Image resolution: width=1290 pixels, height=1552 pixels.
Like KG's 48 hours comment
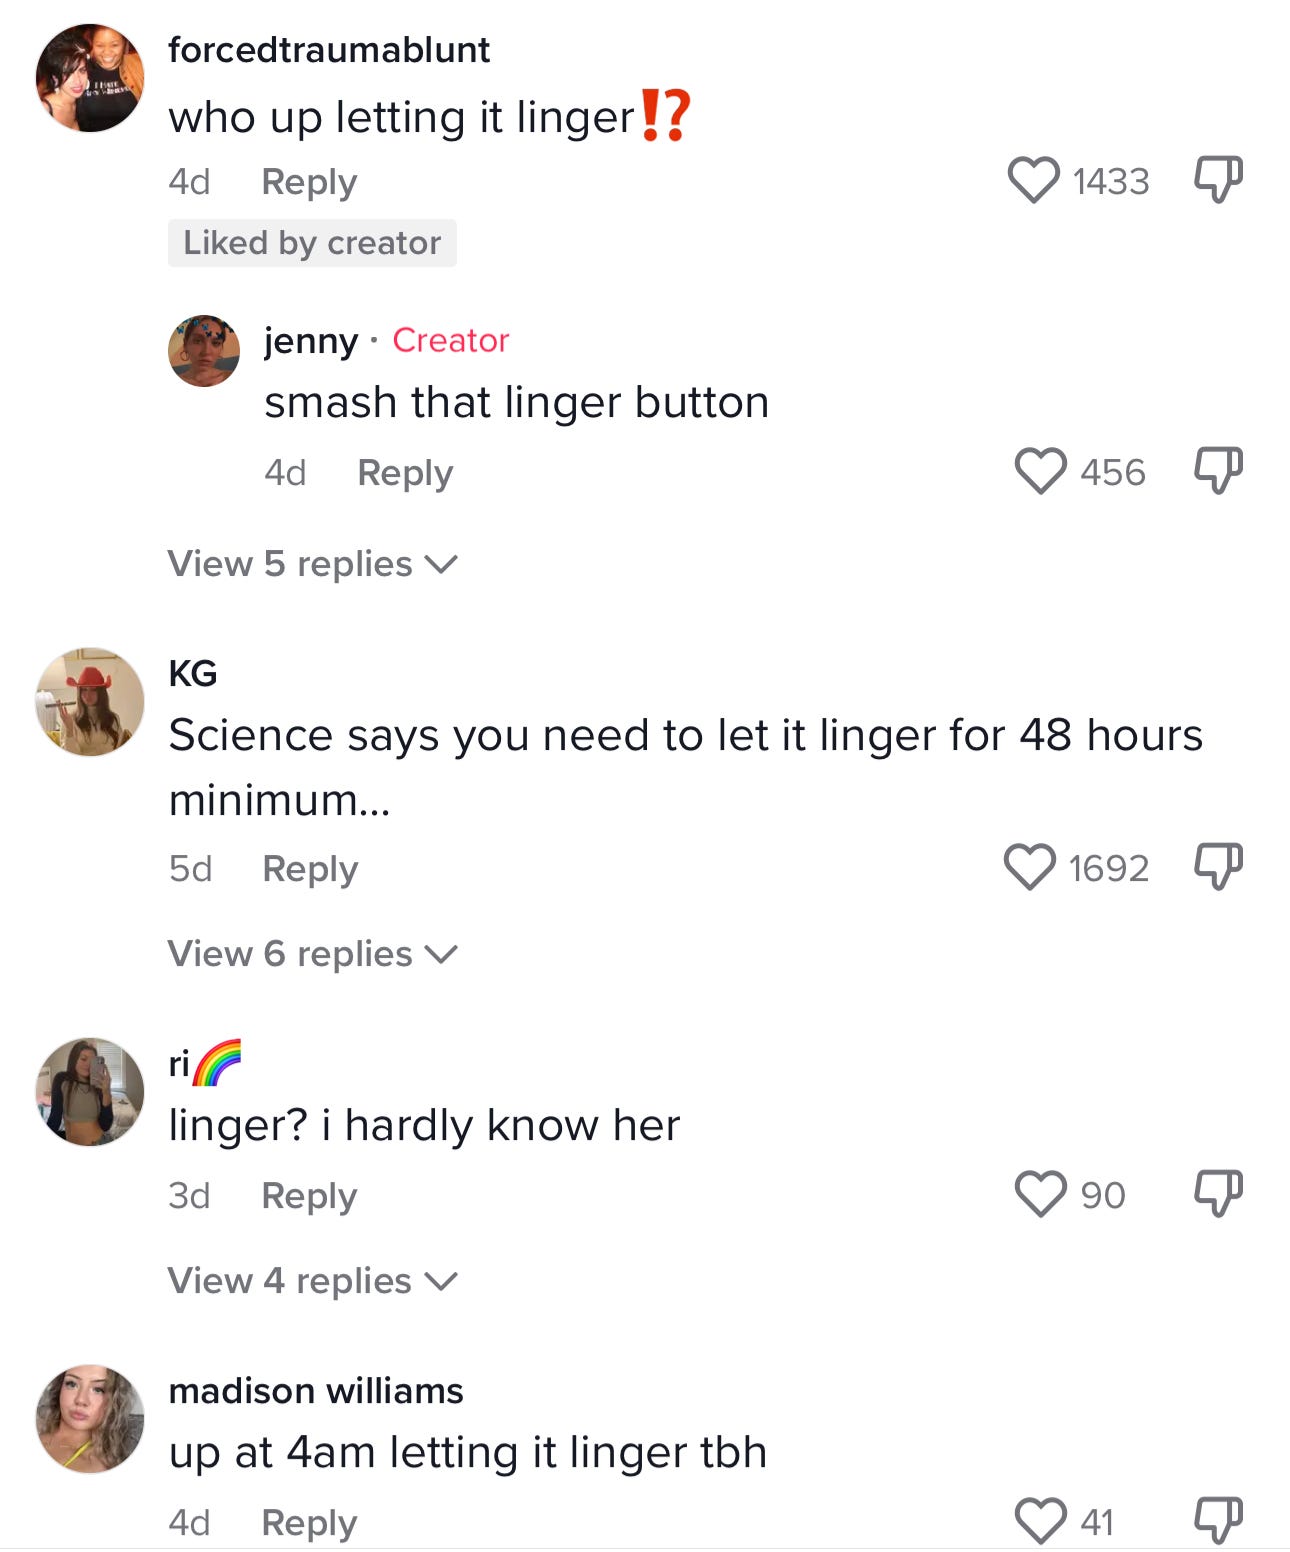1029,867
